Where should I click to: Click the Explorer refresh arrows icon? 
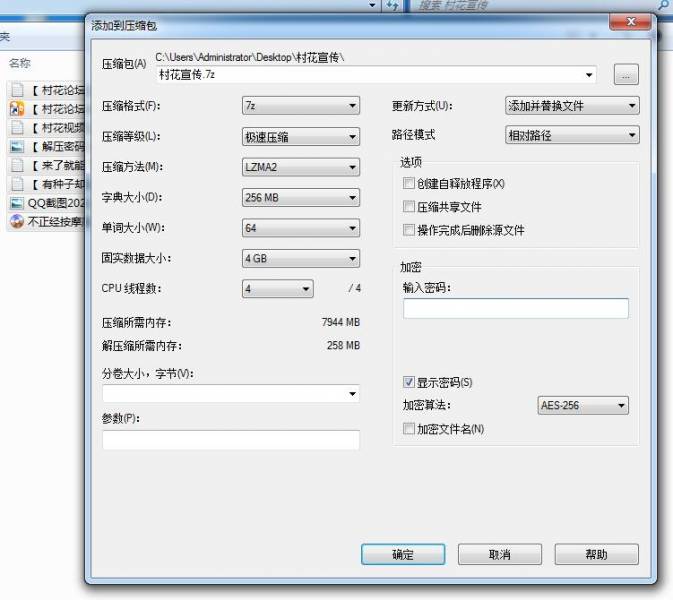[x=393, y=6]
